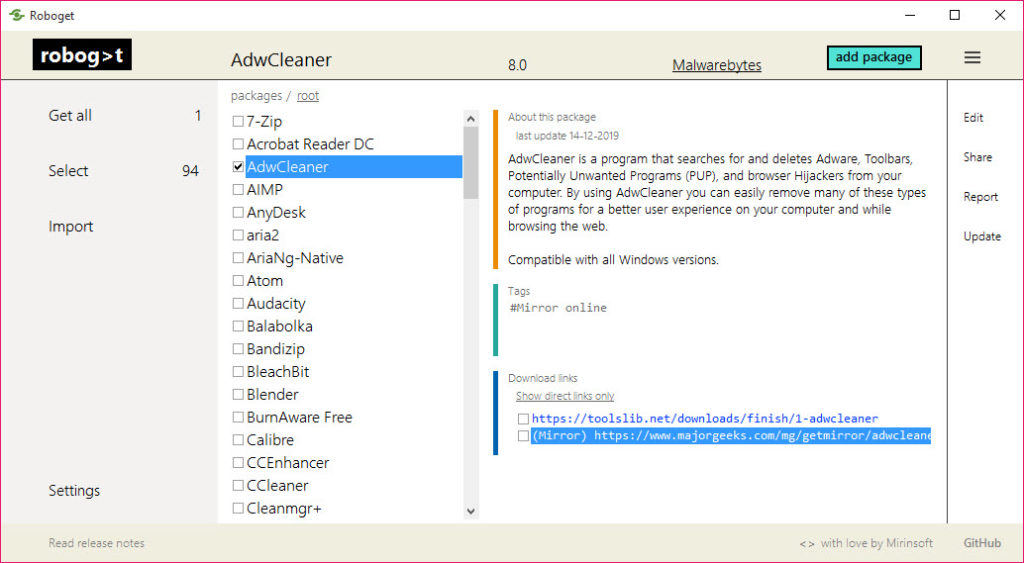
Task: Tick the aria2 checkbox
Action: (238, 235)
